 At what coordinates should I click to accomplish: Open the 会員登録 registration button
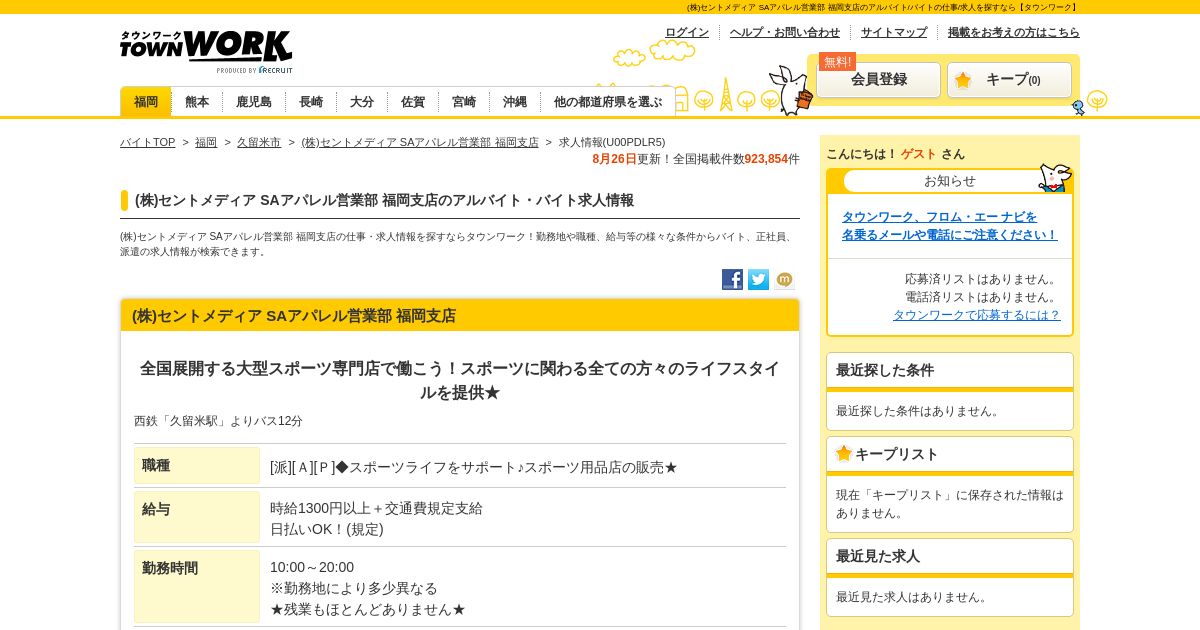(879, 80)
